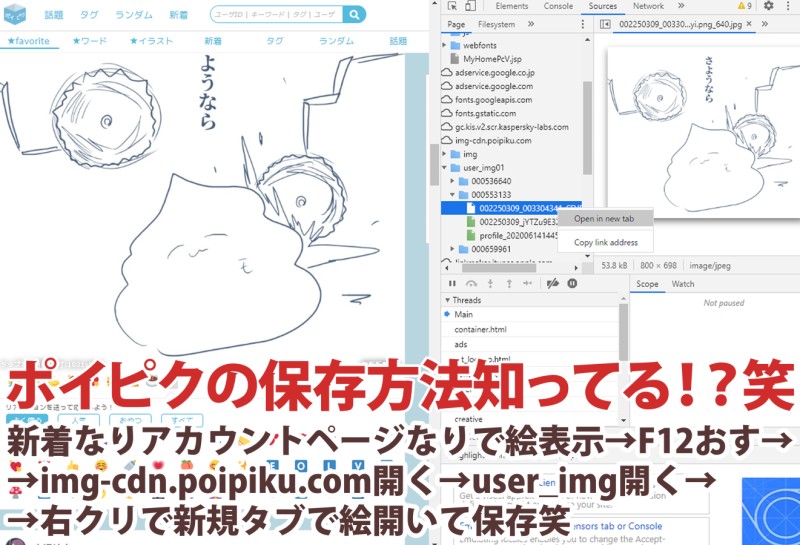Open the ランダム link in header
This screenshot has height=545, width=800.
pyautogui.click(x=134, y=15)
